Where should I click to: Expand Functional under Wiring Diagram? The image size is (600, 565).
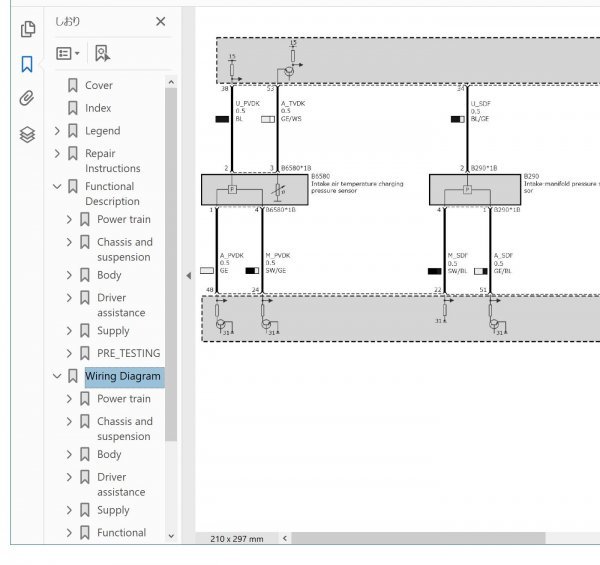click(69, 532)
